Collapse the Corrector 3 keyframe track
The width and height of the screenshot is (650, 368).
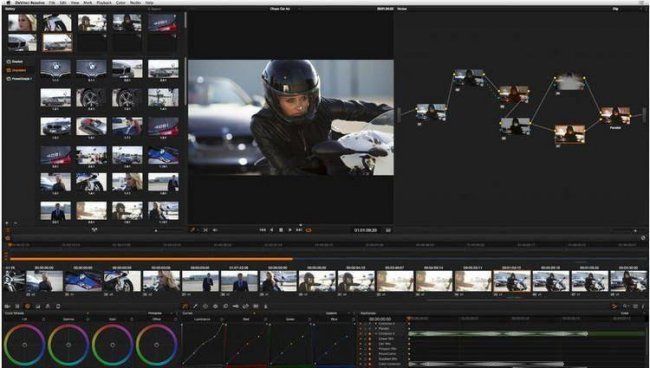(x=376, y=334)
